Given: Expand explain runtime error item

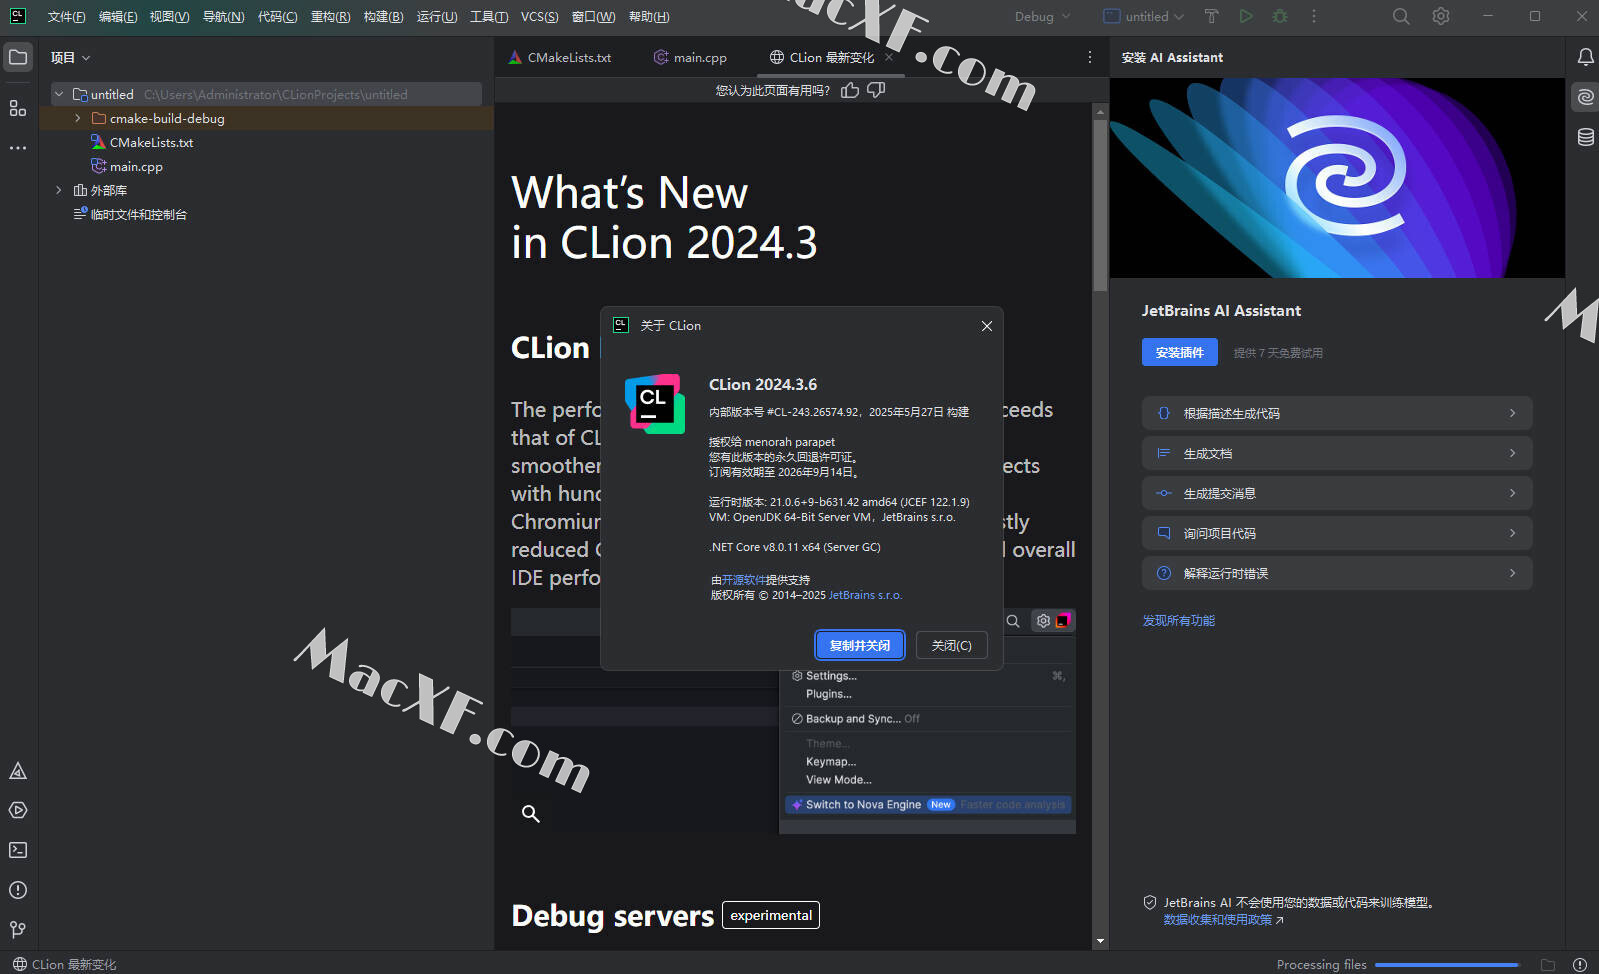Looking at the screenshot, I should point(1337,573).
